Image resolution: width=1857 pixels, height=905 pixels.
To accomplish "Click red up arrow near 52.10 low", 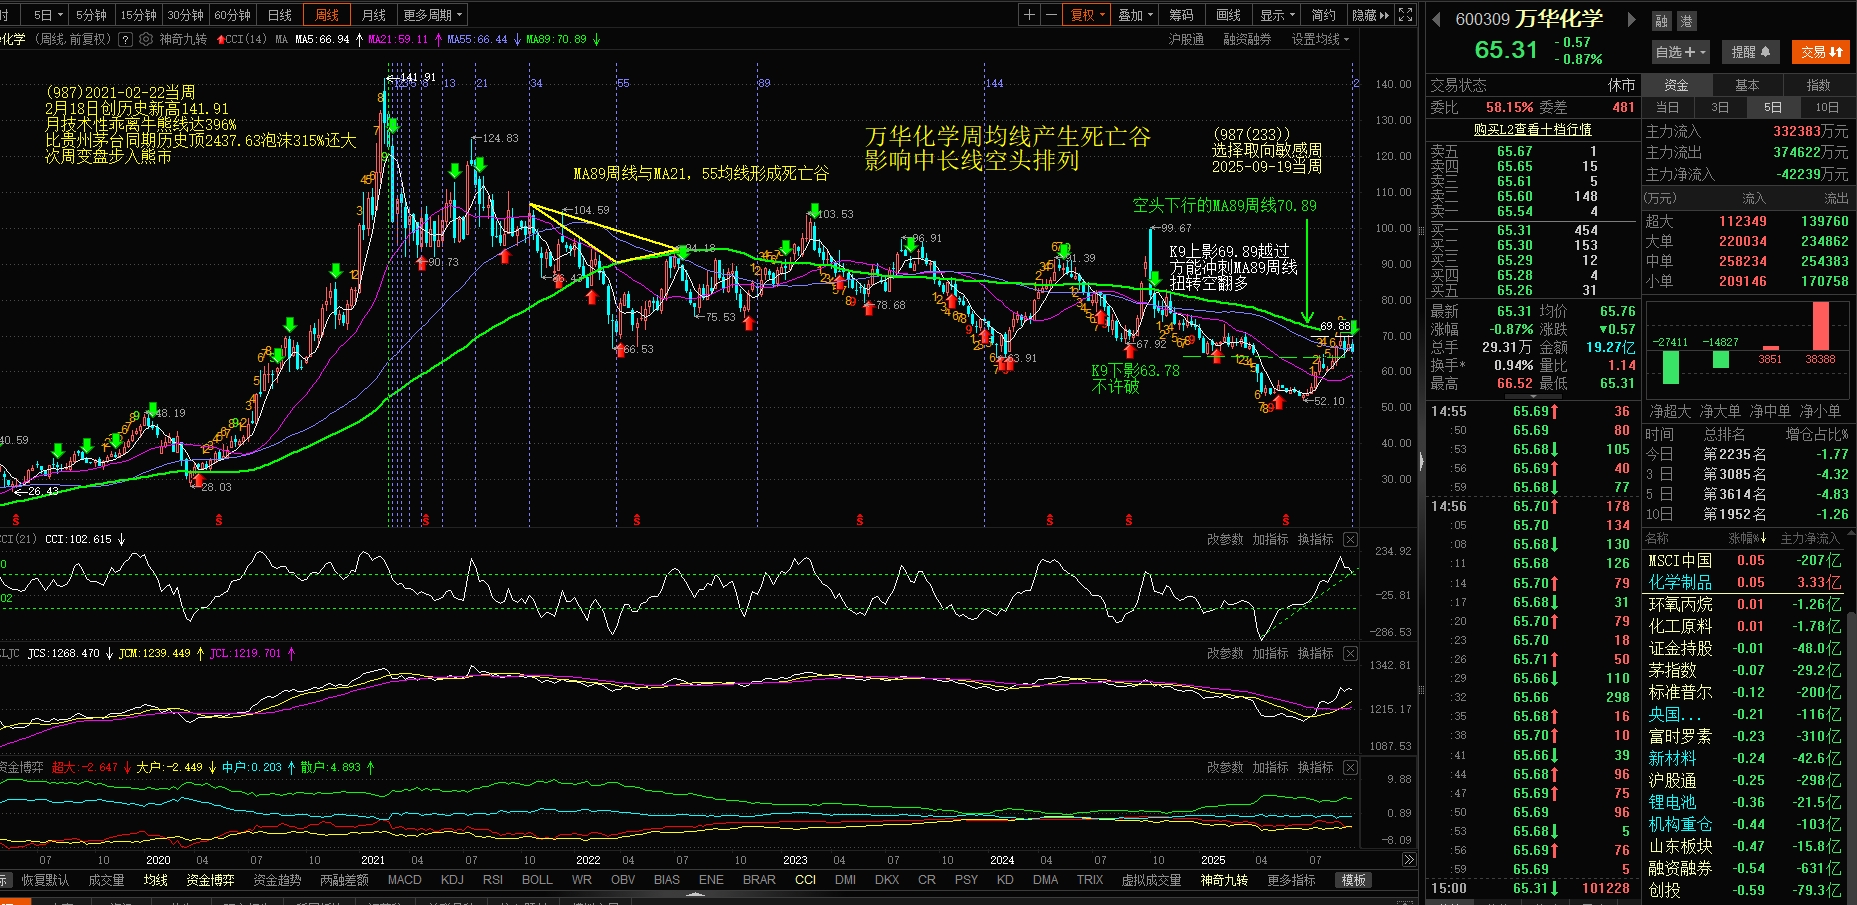I will (1277, 402).
